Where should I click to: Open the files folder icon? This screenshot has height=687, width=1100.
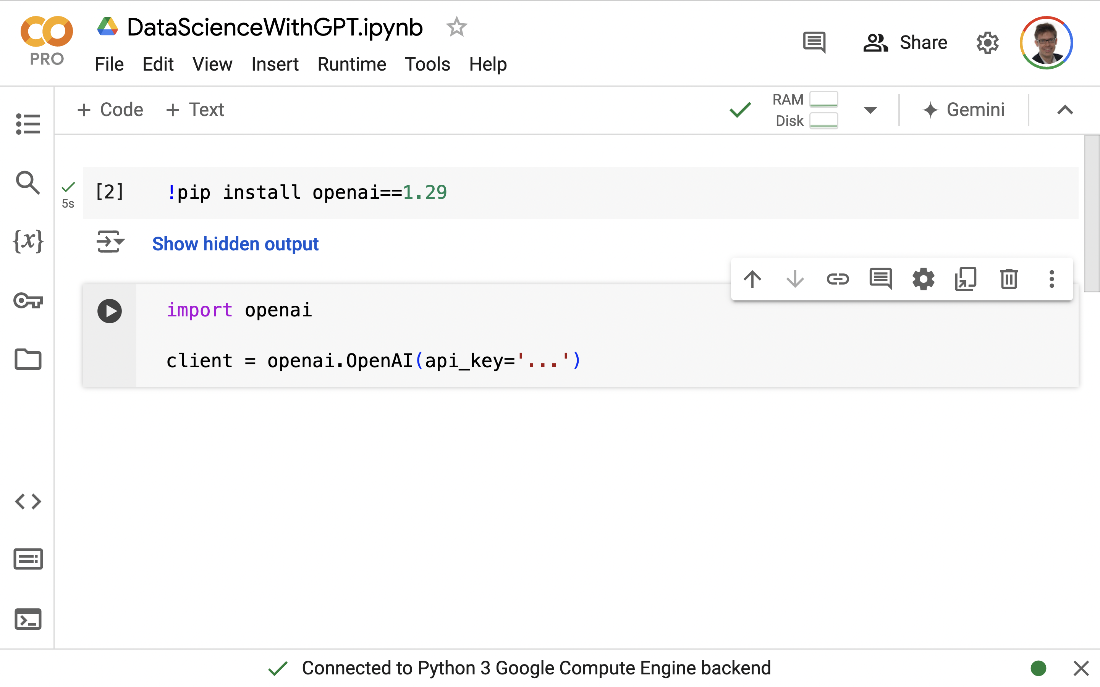(x=28, y=359)
